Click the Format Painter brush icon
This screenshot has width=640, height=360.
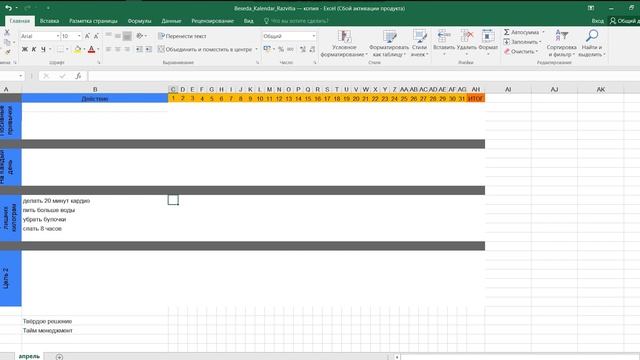tap(7, 51)
